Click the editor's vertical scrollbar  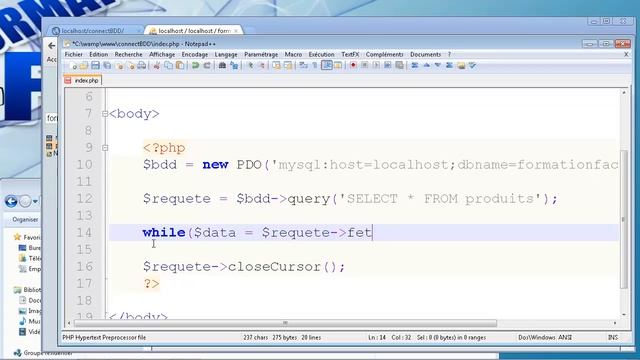[x=624, y=220]
